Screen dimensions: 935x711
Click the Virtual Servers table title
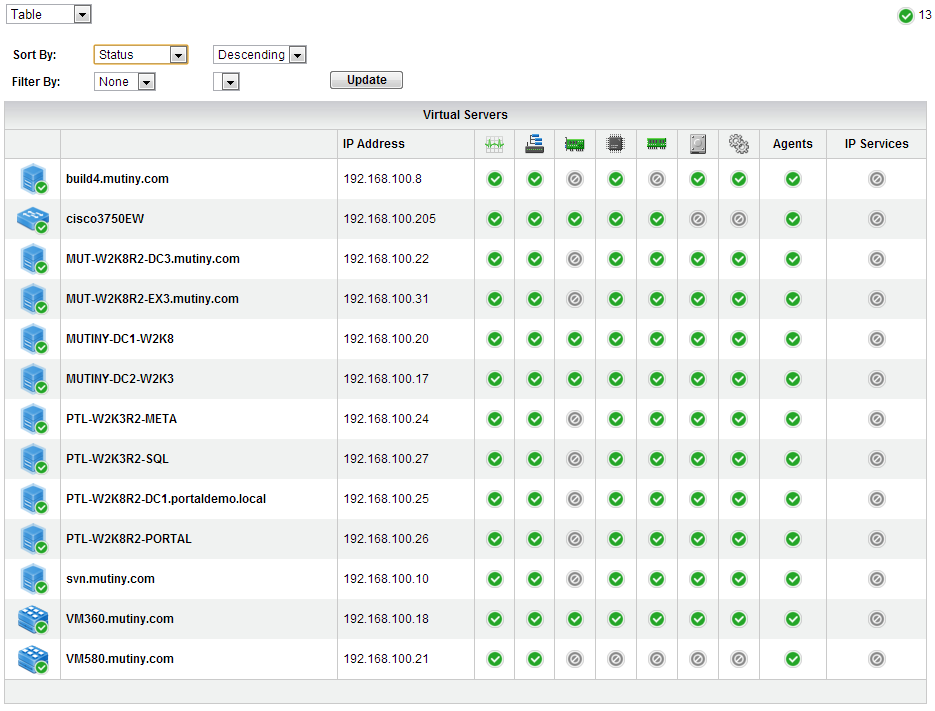point(465,115)
